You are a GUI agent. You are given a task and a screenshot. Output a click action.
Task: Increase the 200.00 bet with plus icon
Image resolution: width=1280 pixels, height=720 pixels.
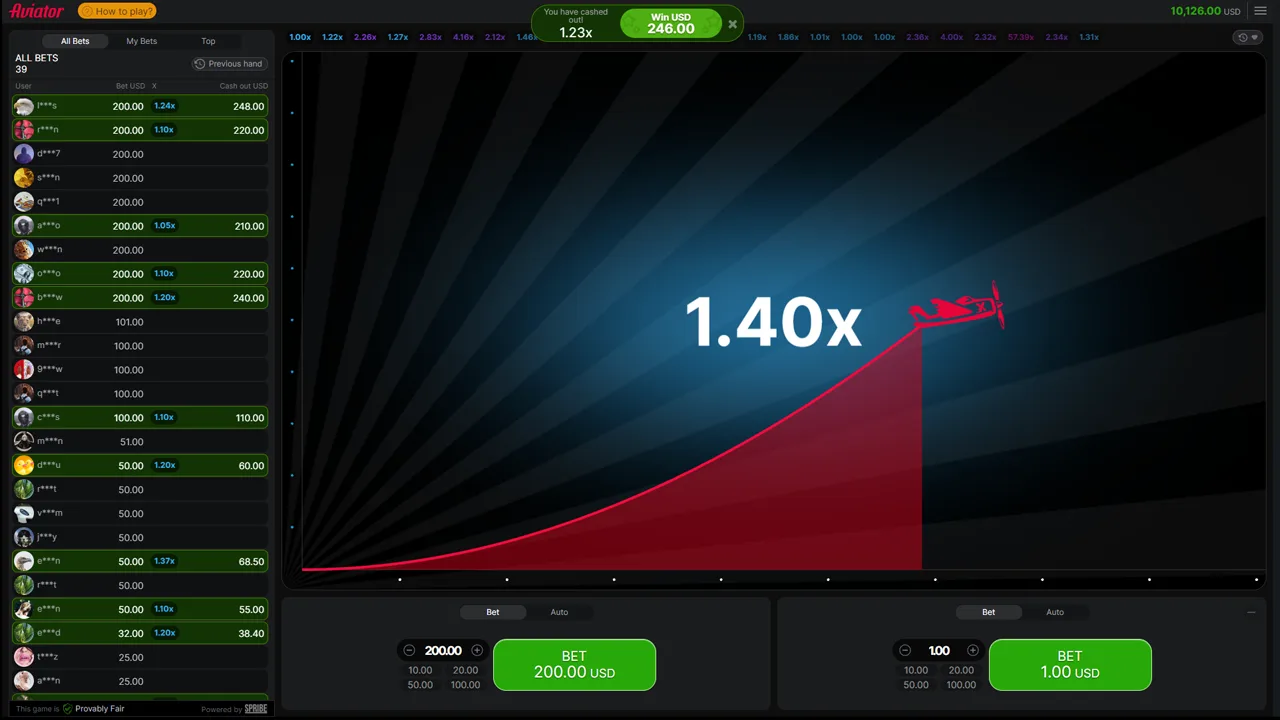pos(477,650)
